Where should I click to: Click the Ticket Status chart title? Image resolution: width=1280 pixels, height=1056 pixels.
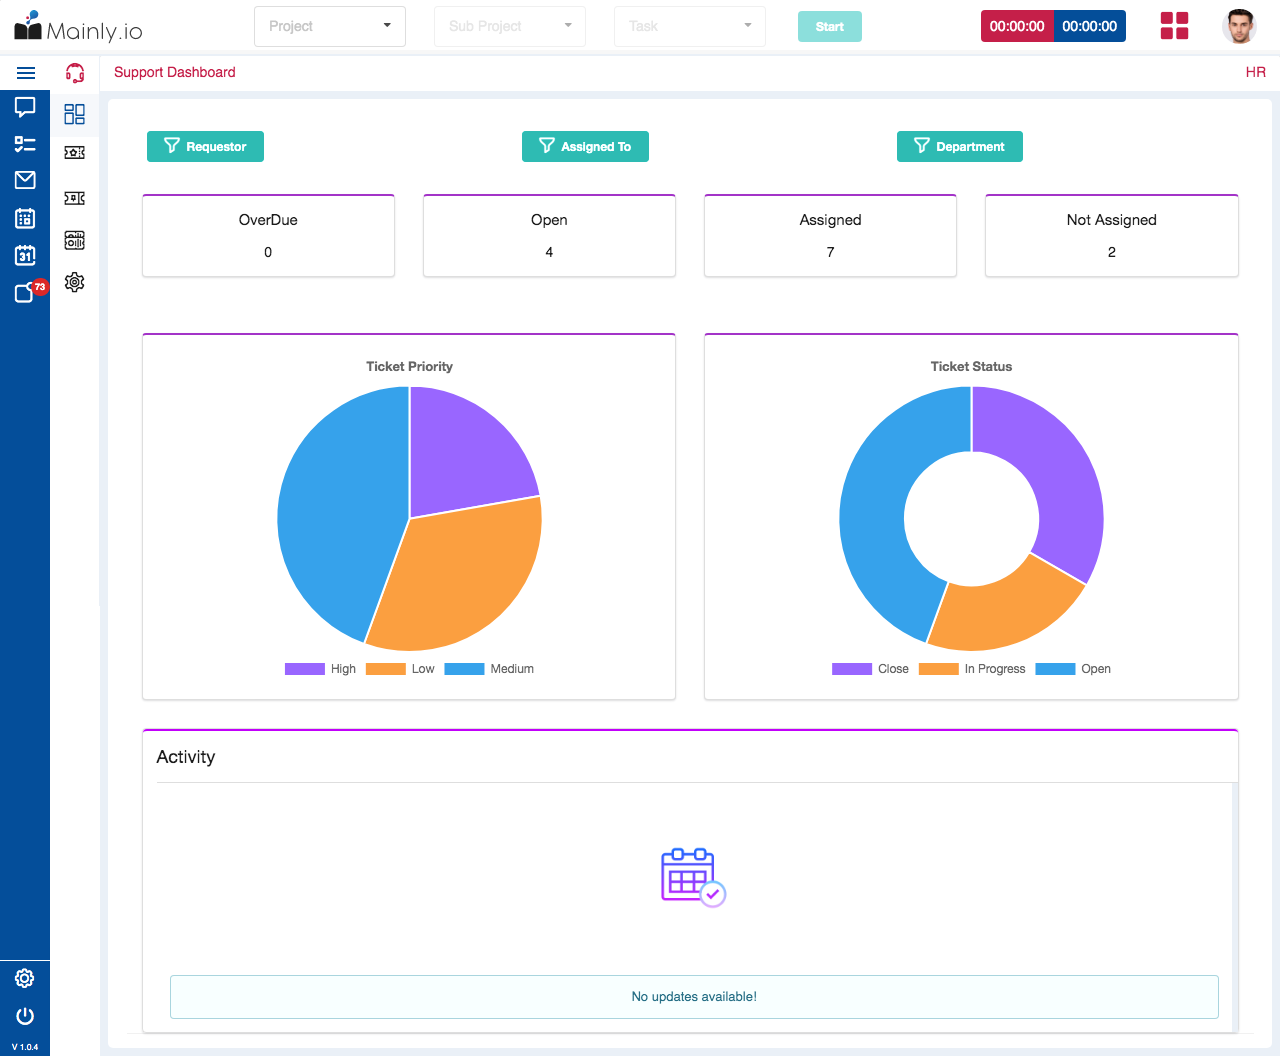pos(971,366)
